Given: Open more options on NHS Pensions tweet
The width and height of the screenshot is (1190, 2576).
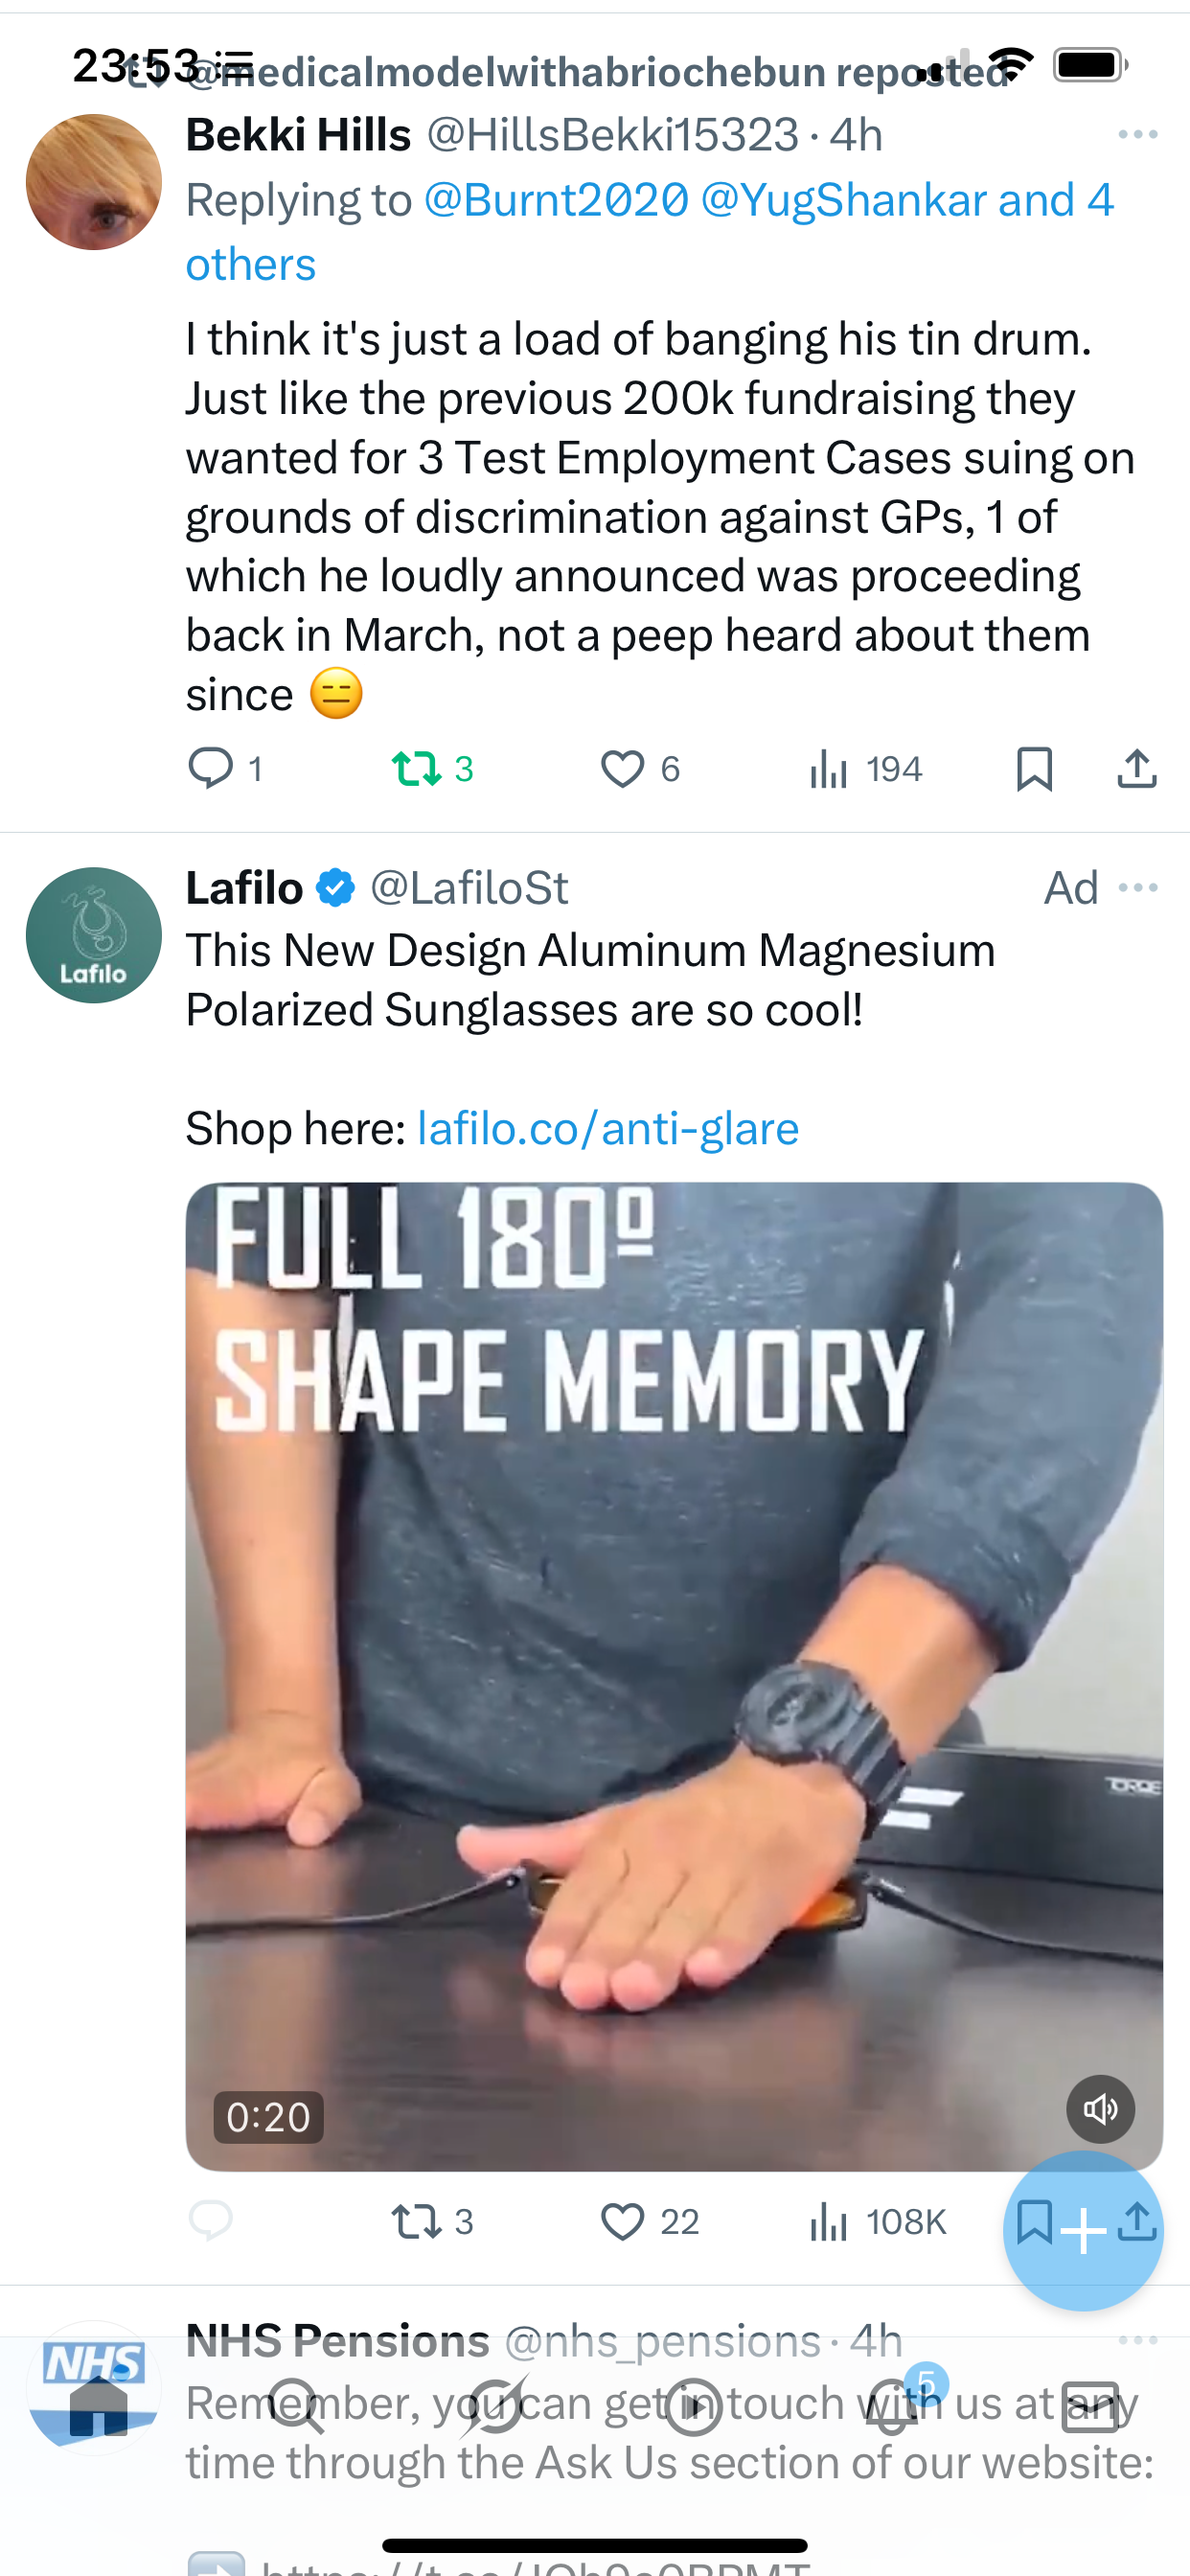Looking at the screenshot, I should tap(1138, 2340).
